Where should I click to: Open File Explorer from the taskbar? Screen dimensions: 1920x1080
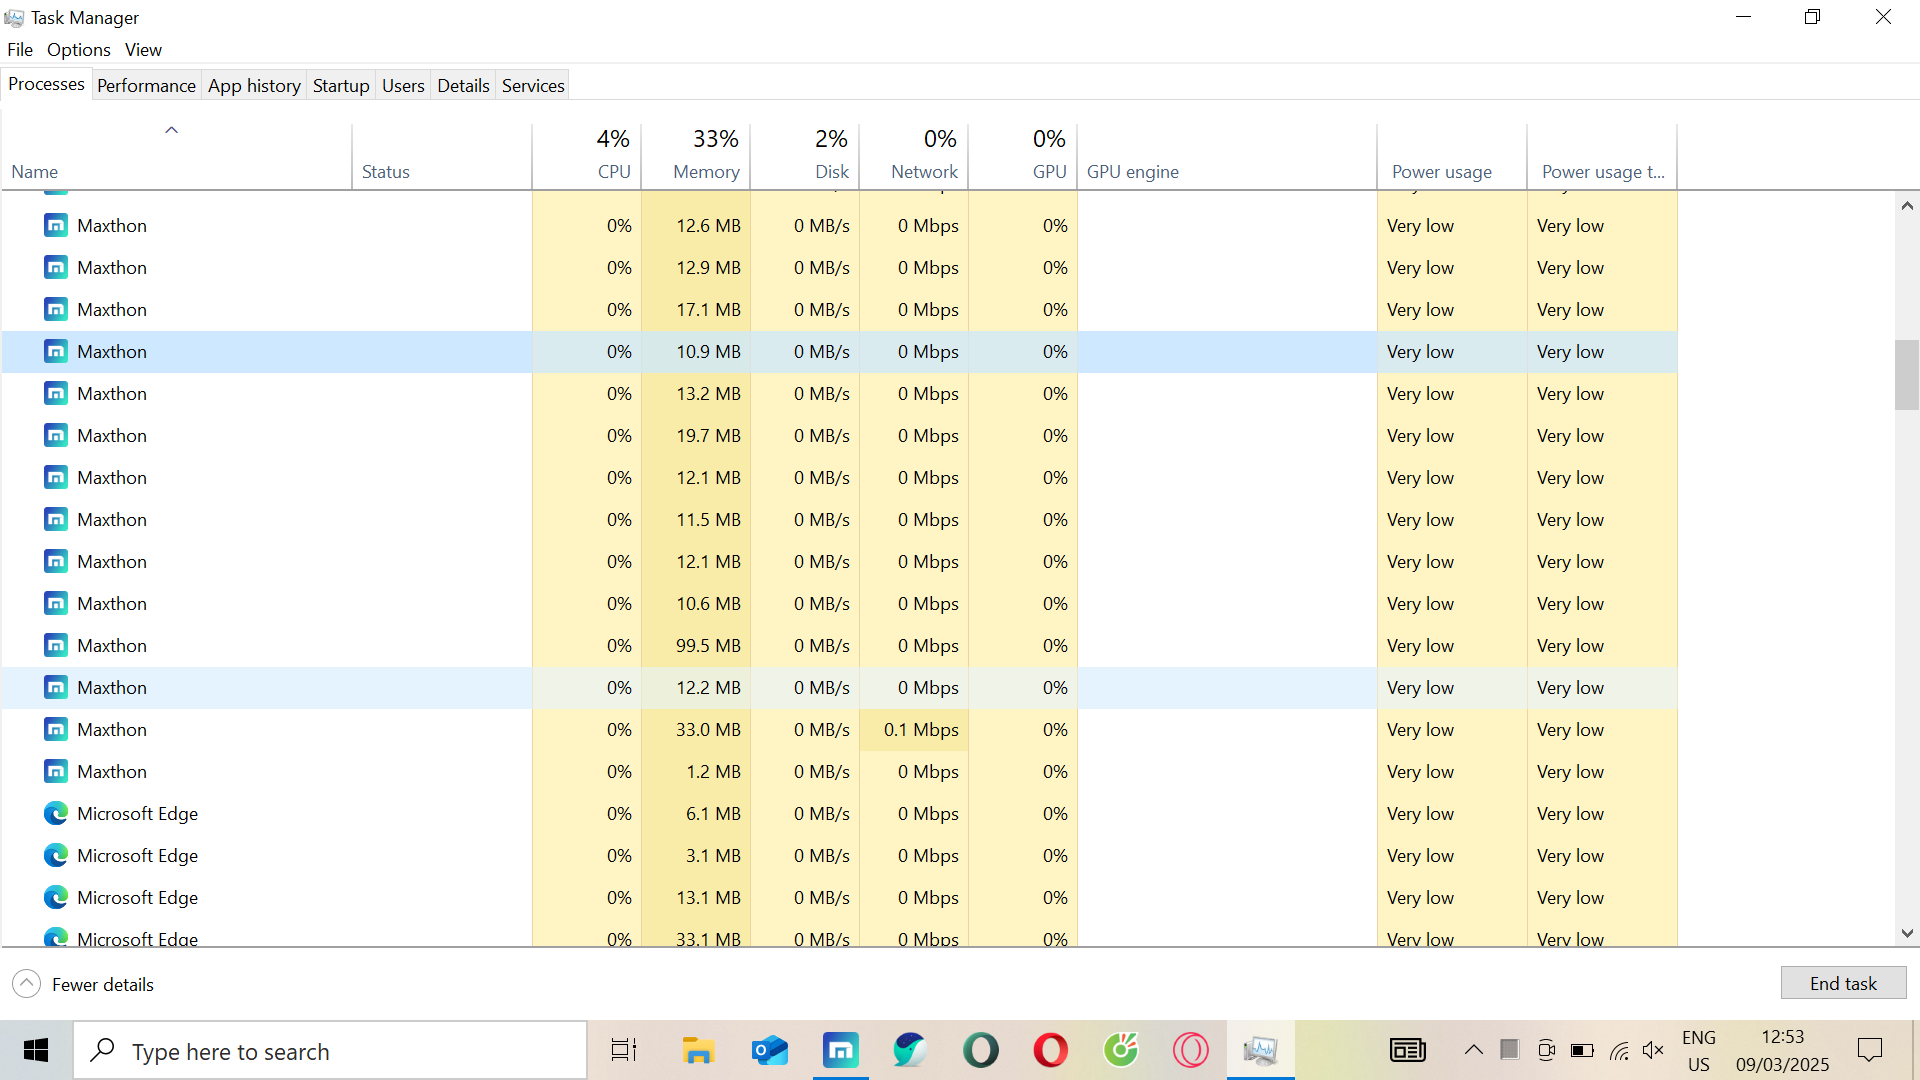coord(698,1051)
